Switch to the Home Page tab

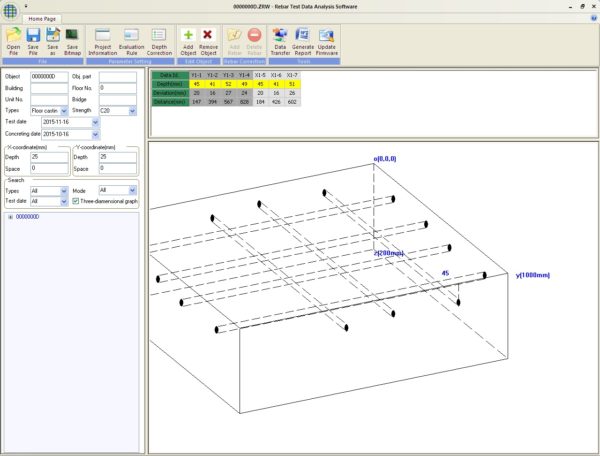[x=42, y=18]
